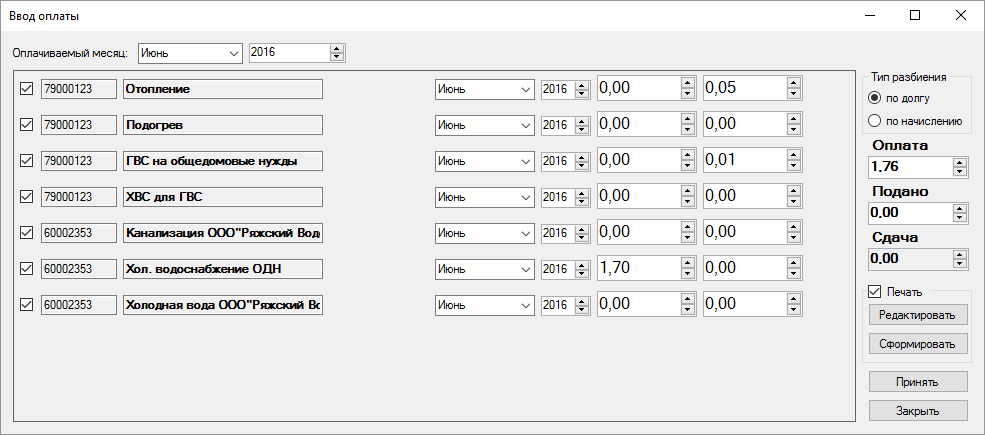The image size is (985, 435).
Task: Uncheck the Отопление row checkbox
Action: click(27, 89)
